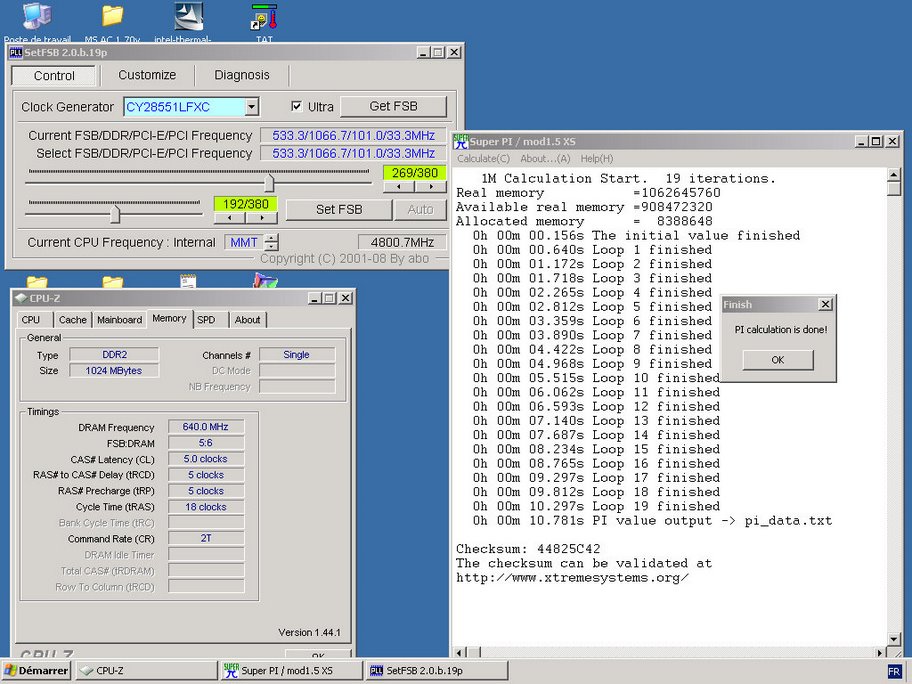Select the Memory tab in CPU-Z
The height and width of the screenshot is (684, 912).
point(169,318)
